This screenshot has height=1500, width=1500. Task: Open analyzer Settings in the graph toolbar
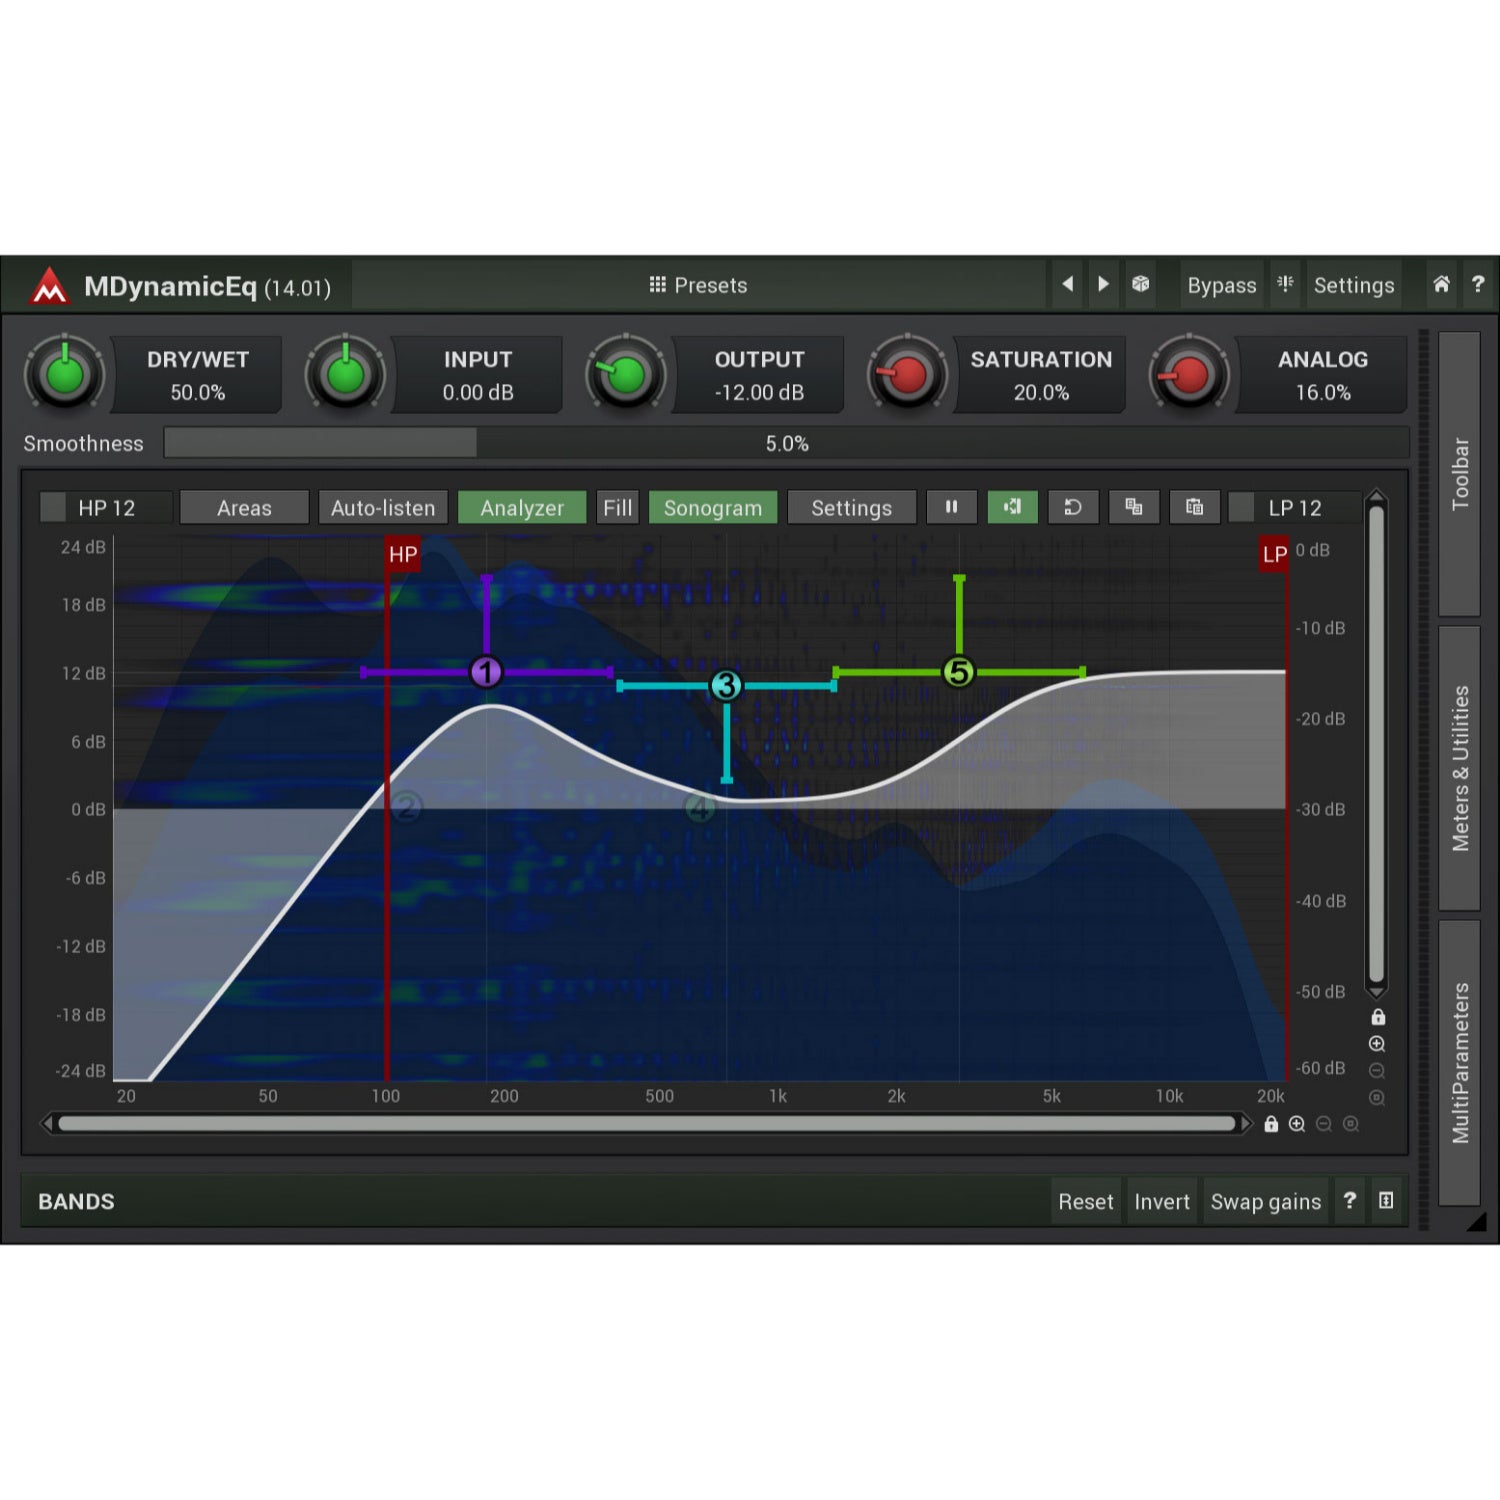pos(851,507)
